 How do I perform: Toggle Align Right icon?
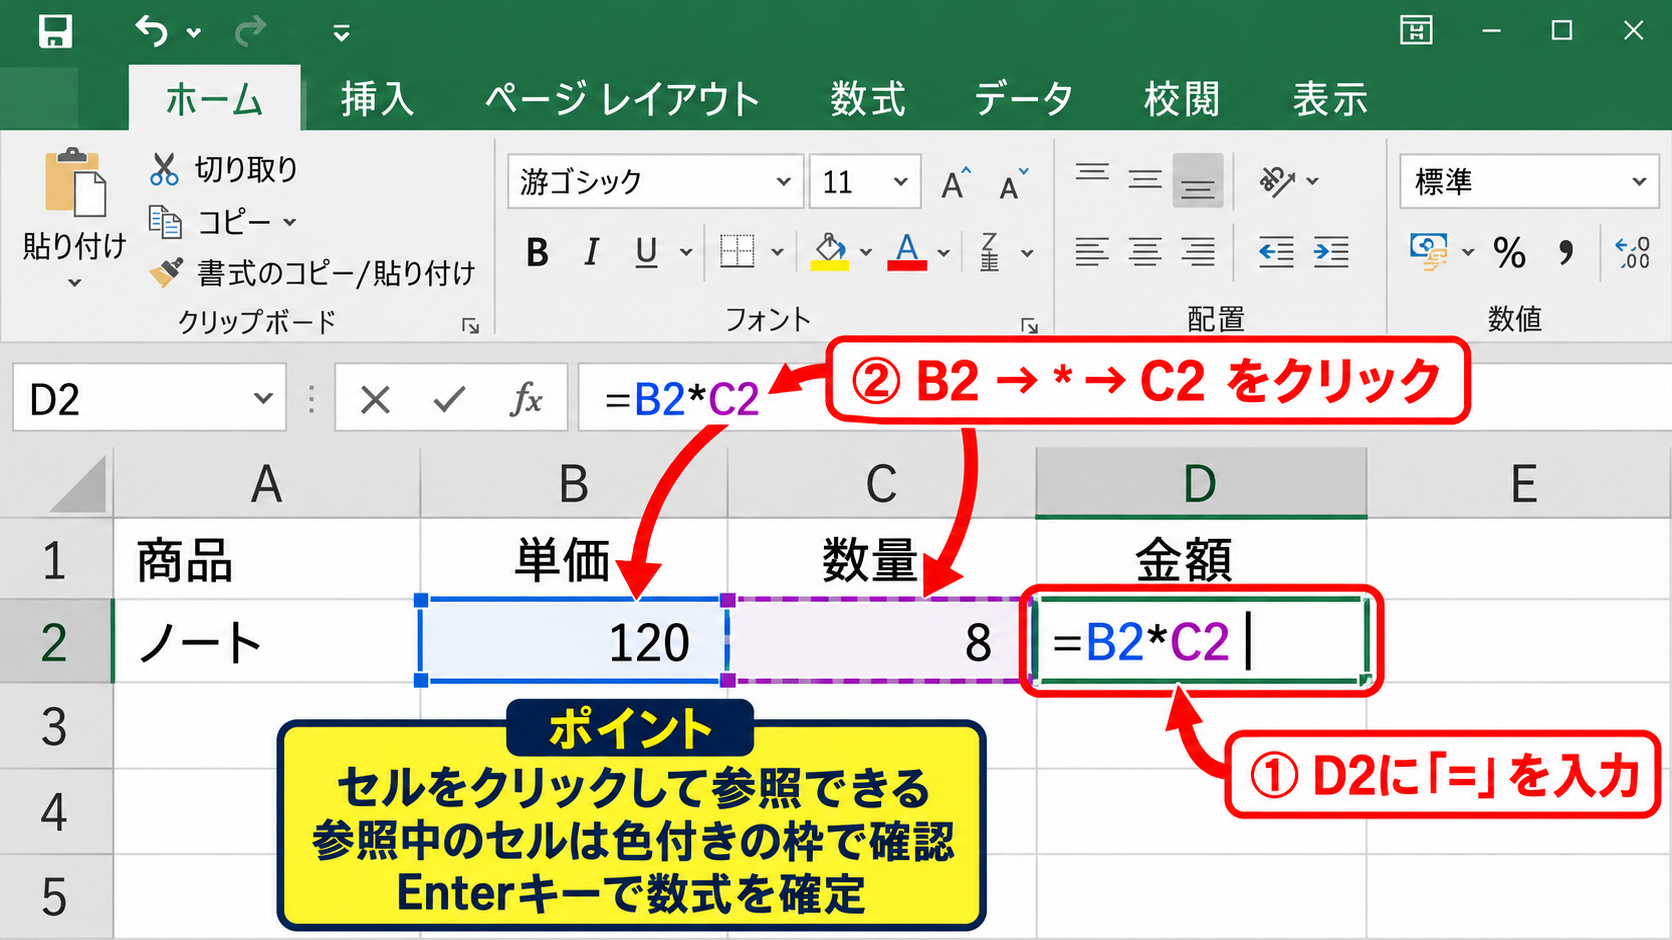click(1198, 252)
